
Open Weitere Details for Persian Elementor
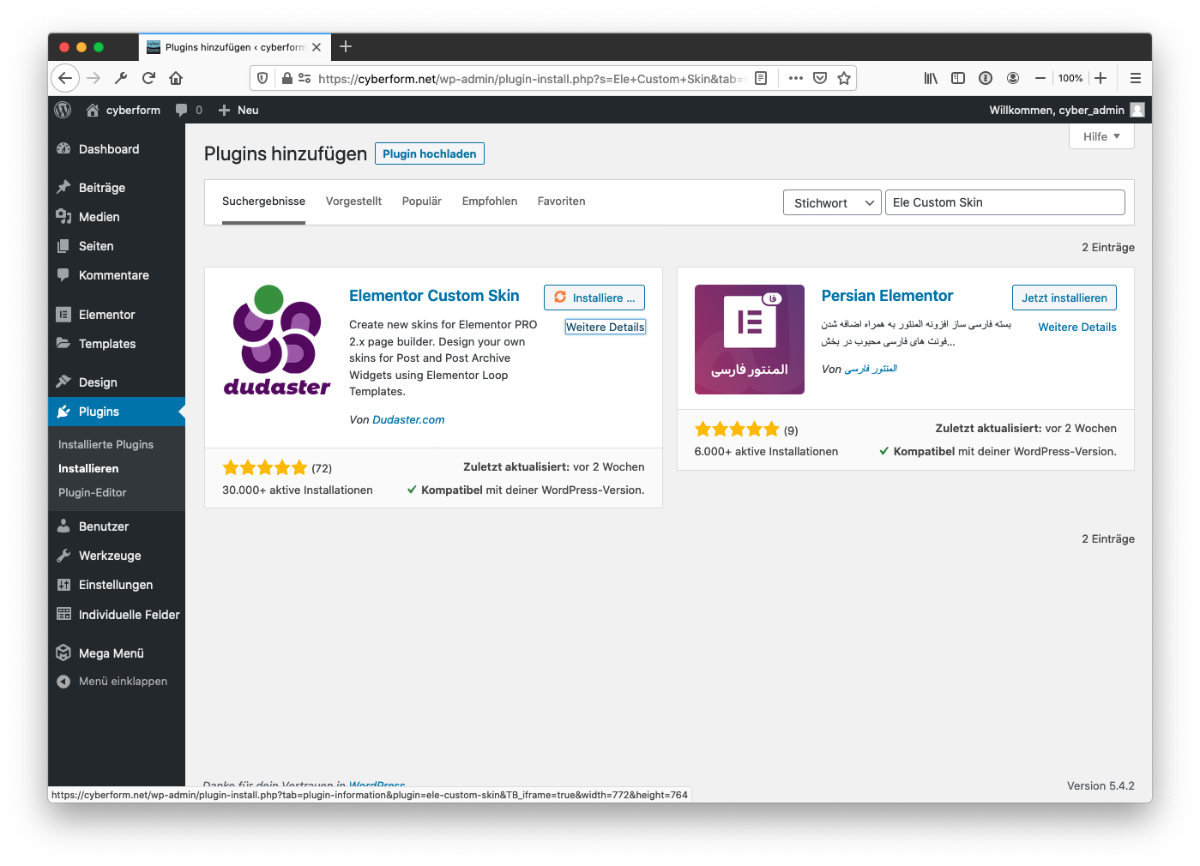pos(1077,327)
